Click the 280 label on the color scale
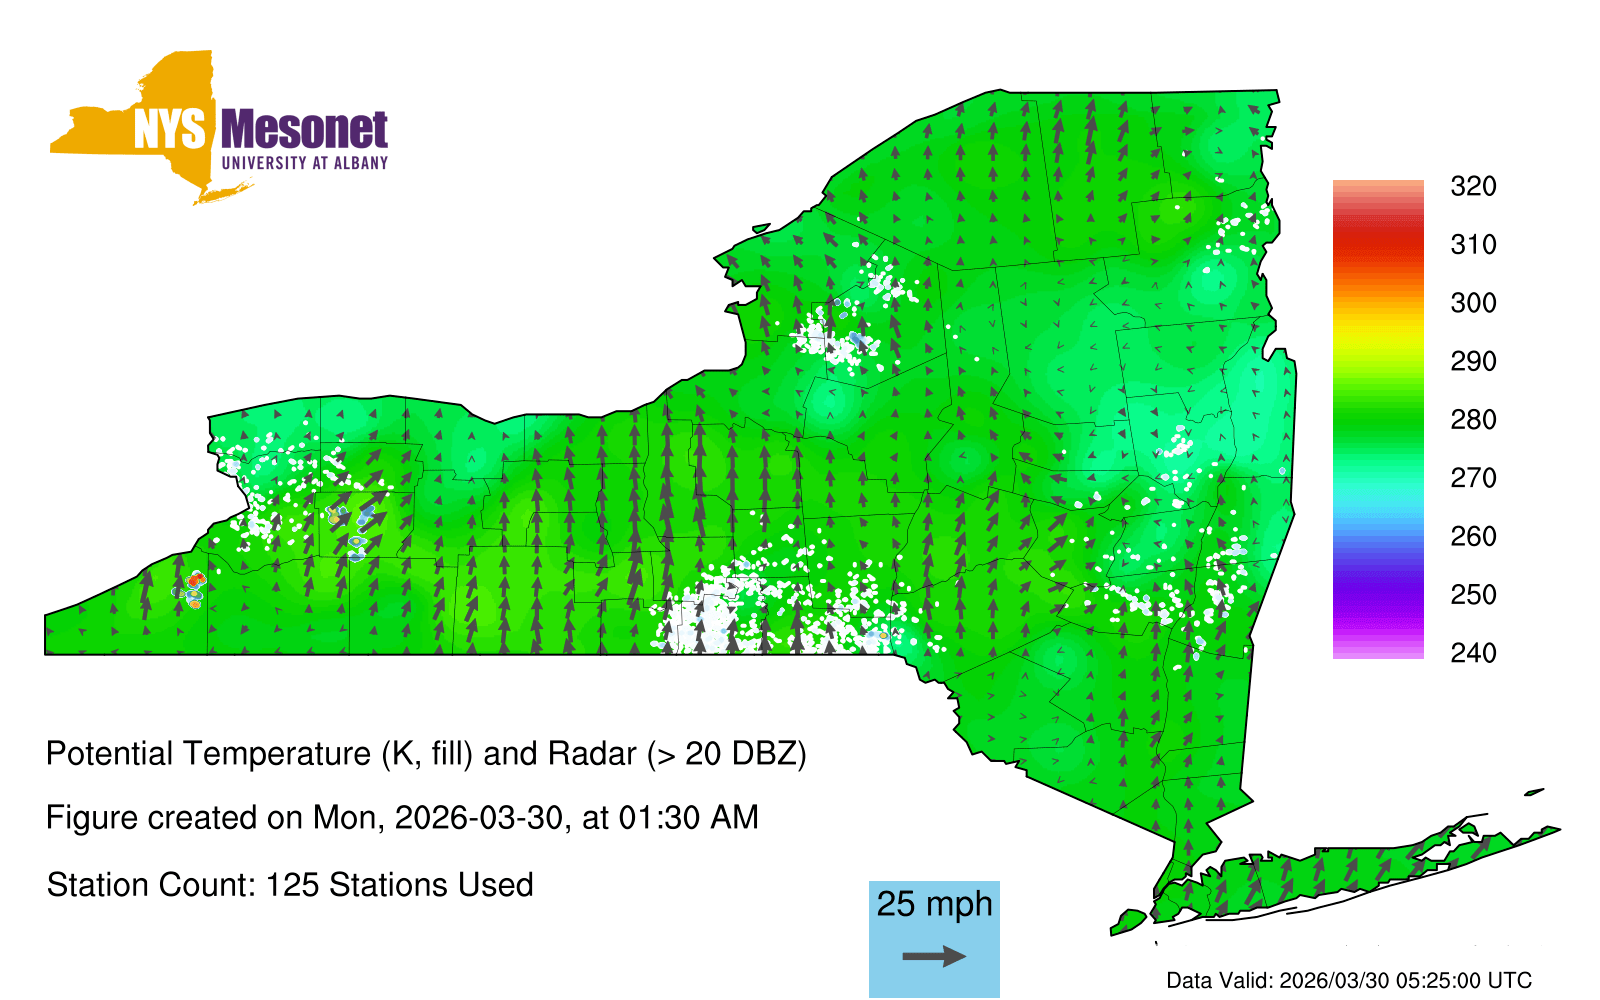 point(1473,419)
